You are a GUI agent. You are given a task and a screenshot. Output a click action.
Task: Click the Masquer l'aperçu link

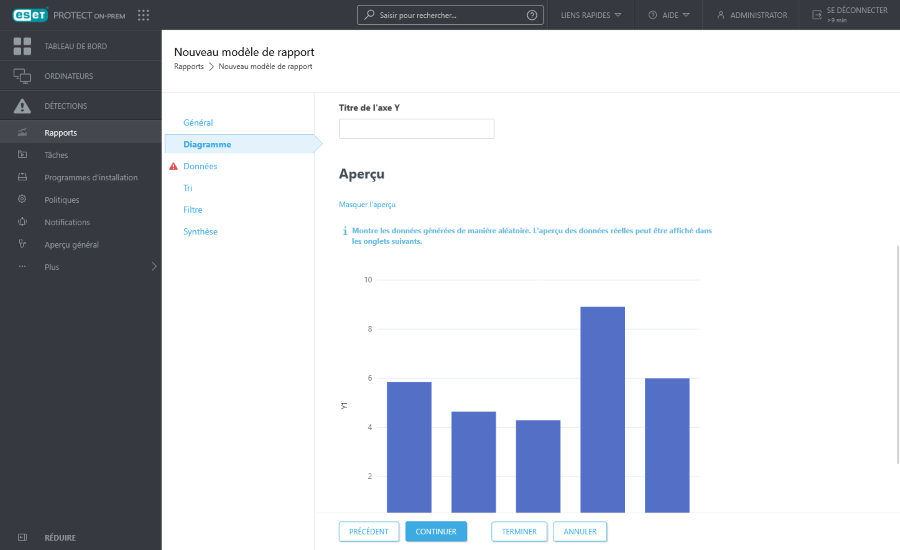click(x=368, y=204)
